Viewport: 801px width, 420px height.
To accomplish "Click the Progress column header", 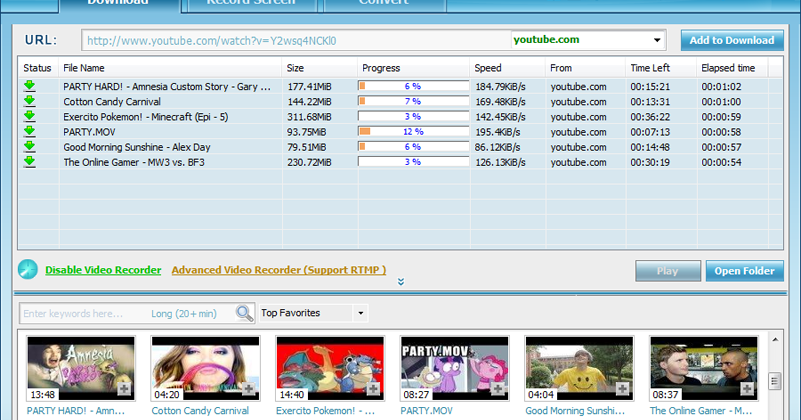I will pos(413,68).
